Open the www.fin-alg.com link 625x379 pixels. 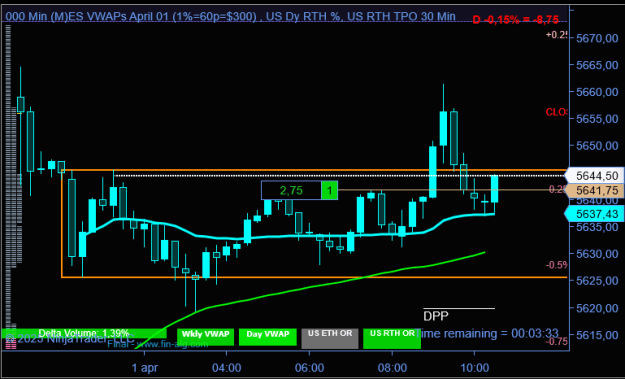tap(172, 344)
